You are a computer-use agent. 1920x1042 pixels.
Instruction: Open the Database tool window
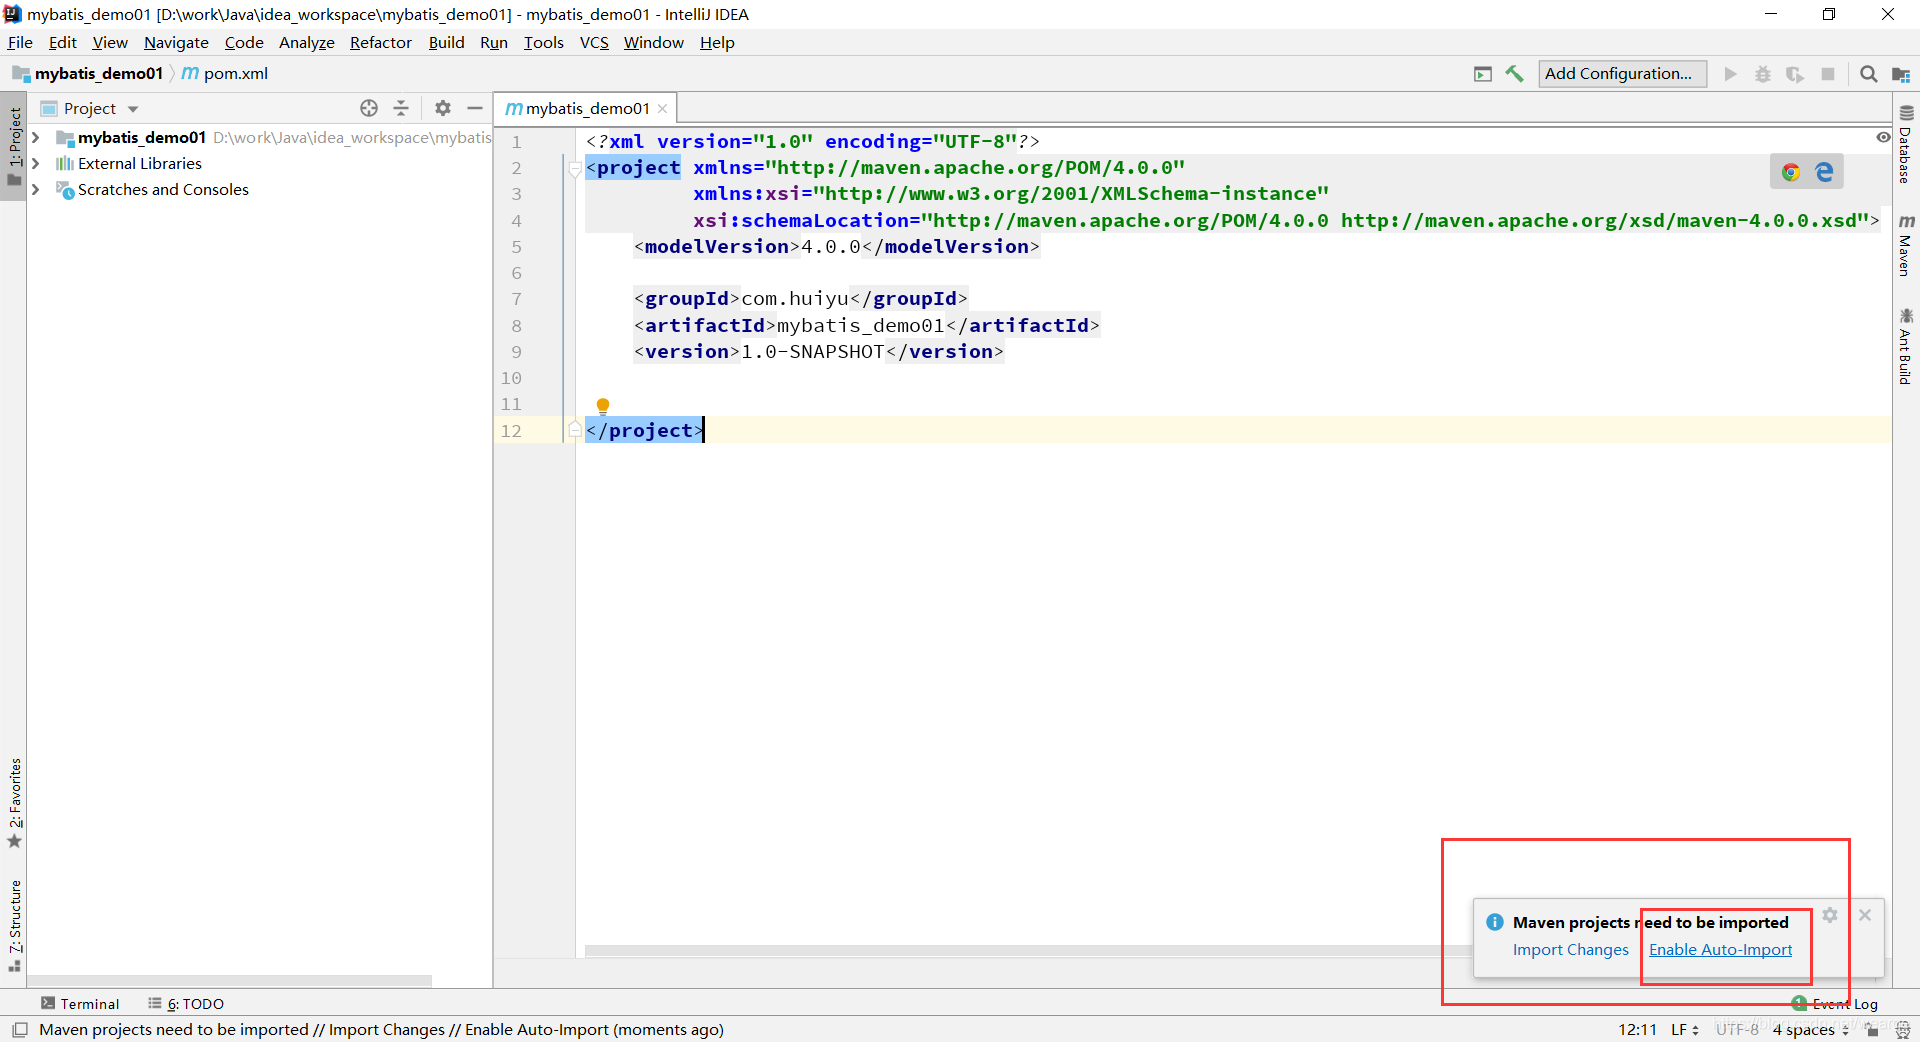coord(1906,144)
